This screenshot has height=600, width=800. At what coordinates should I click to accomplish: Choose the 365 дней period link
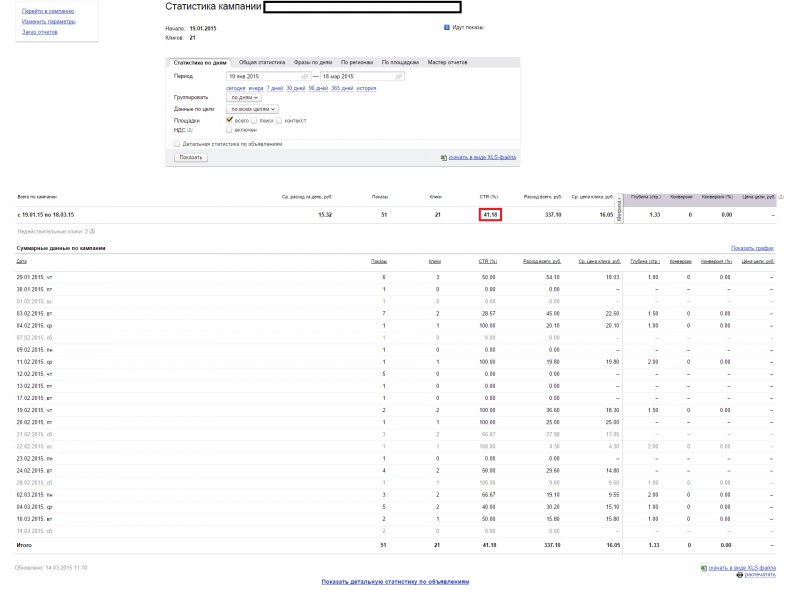pyautogui.click(x=342, y=88)
